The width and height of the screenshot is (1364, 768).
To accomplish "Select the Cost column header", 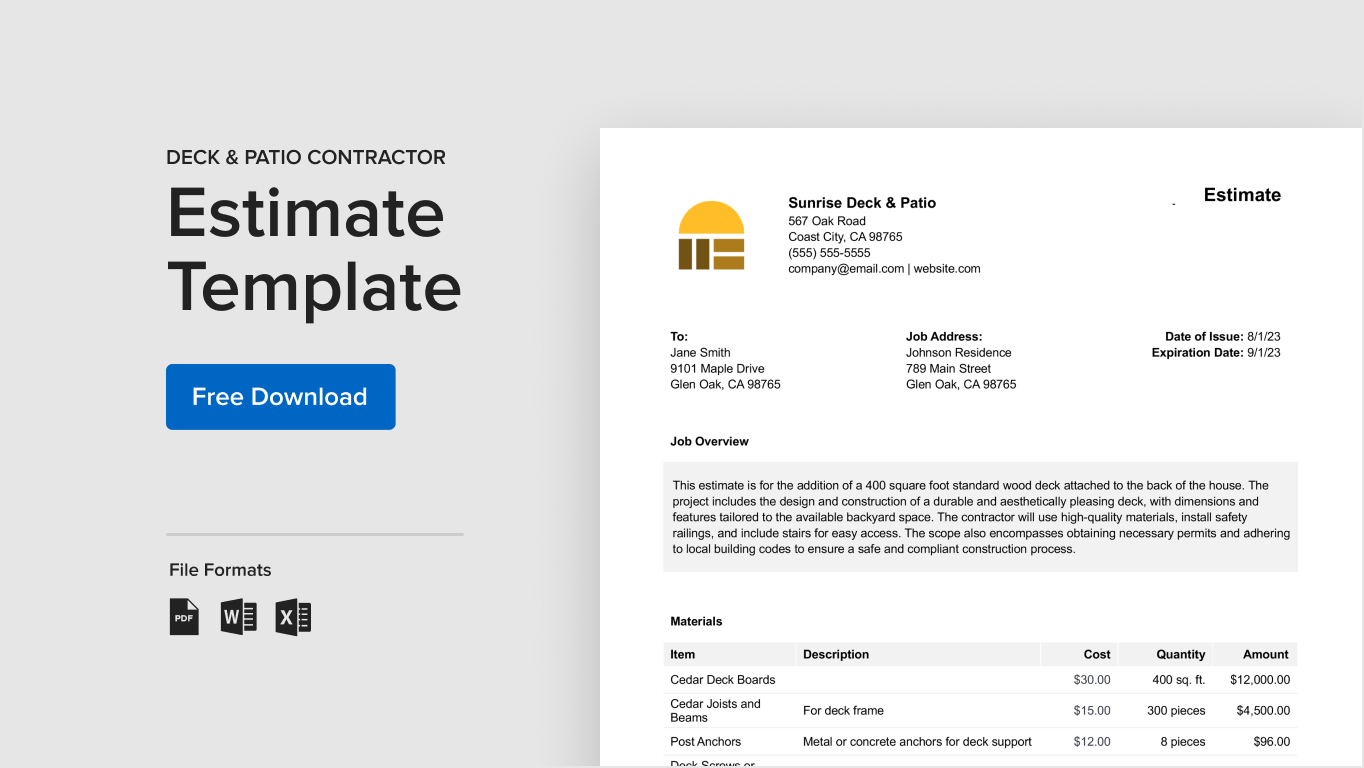I will point(1096,654).
